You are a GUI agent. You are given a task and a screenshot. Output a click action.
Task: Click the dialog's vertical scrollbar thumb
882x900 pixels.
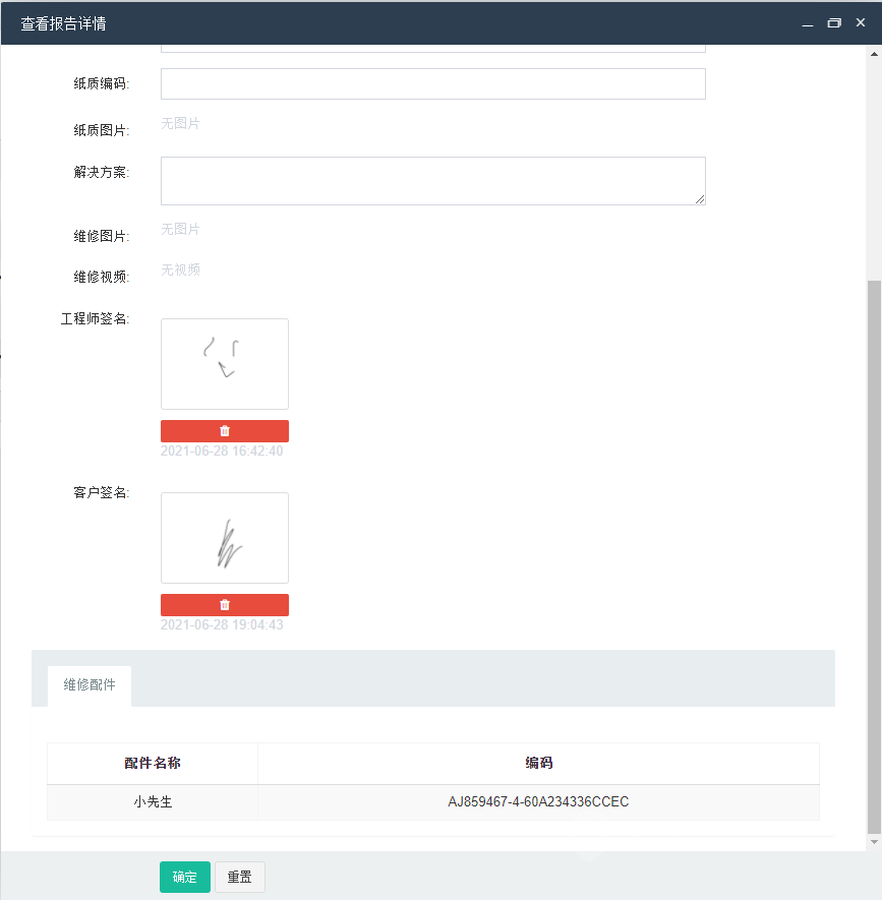coord(873,555)
